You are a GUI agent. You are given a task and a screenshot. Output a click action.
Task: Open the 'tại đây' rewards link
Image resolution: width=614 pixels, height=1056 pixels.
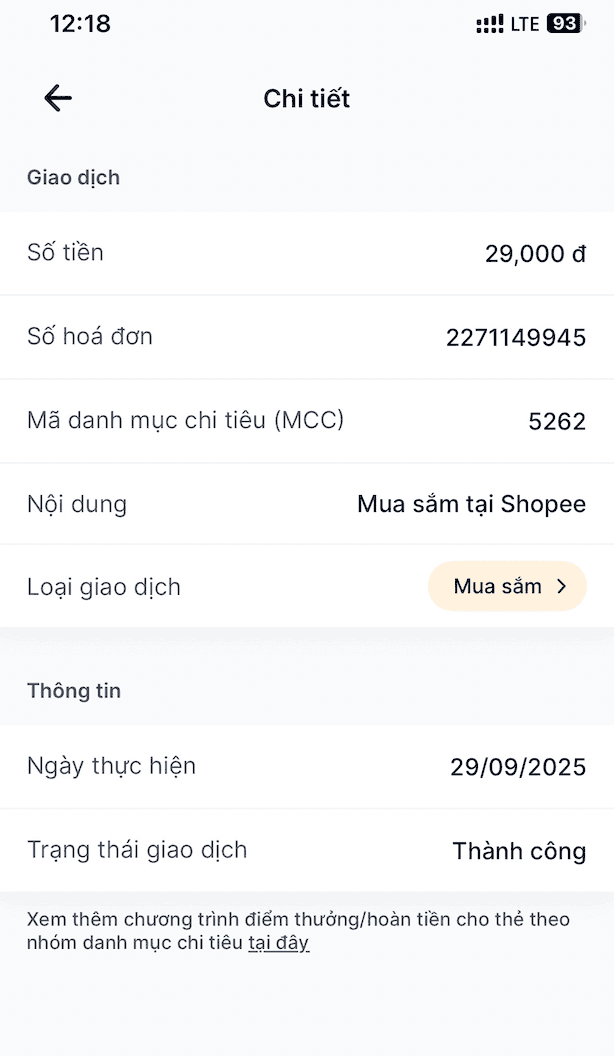[278, 943]
